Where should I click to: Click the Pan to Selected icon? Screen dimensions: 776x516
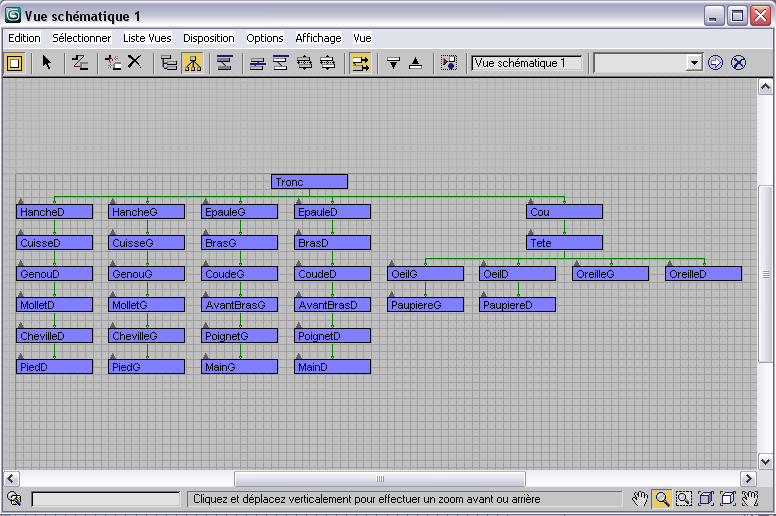[x=750, y=499]
